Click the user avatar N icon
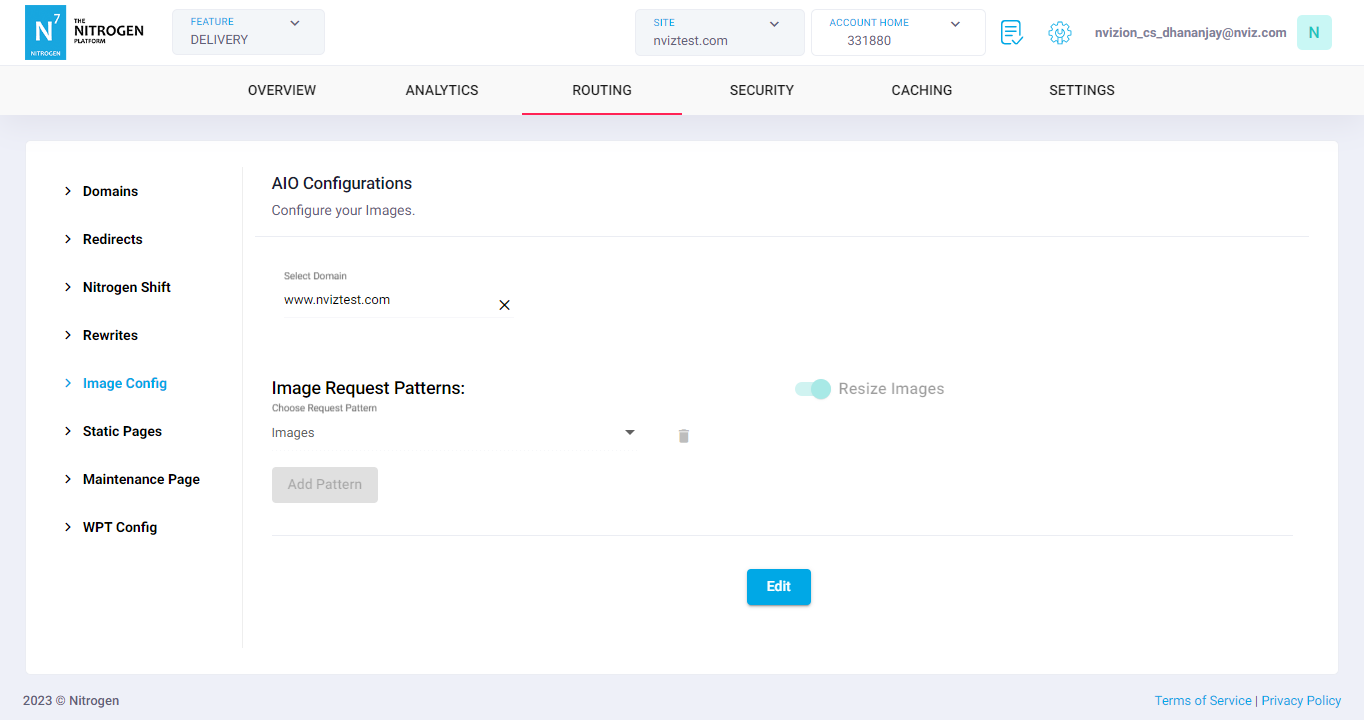1364x720 pixels. [x=1313, y=33]
